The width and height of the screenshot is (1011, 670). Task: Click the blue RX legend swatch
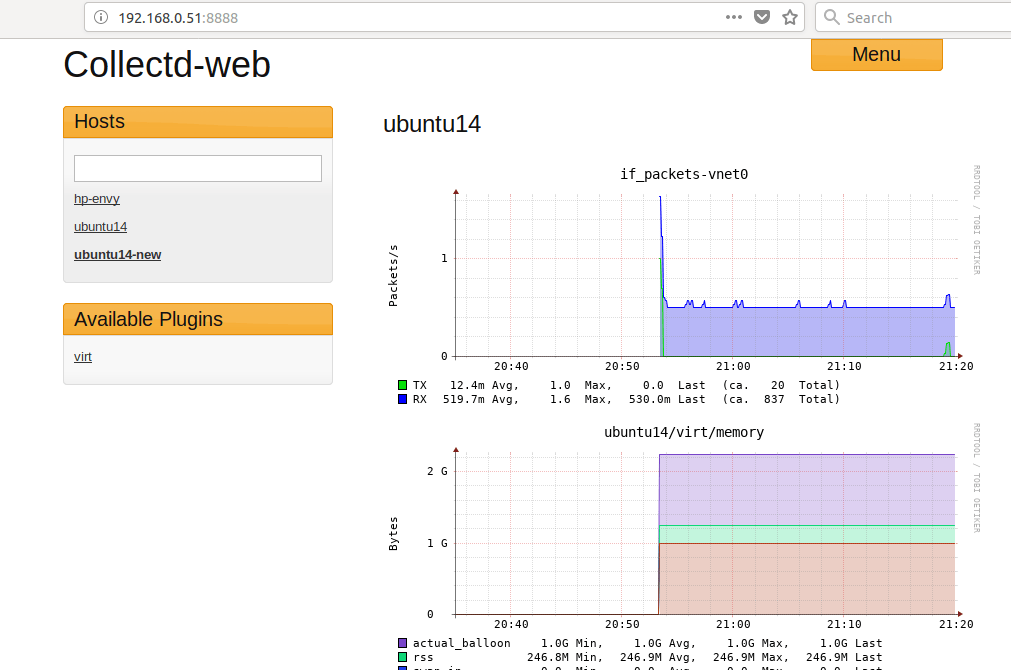coord(402,399)
